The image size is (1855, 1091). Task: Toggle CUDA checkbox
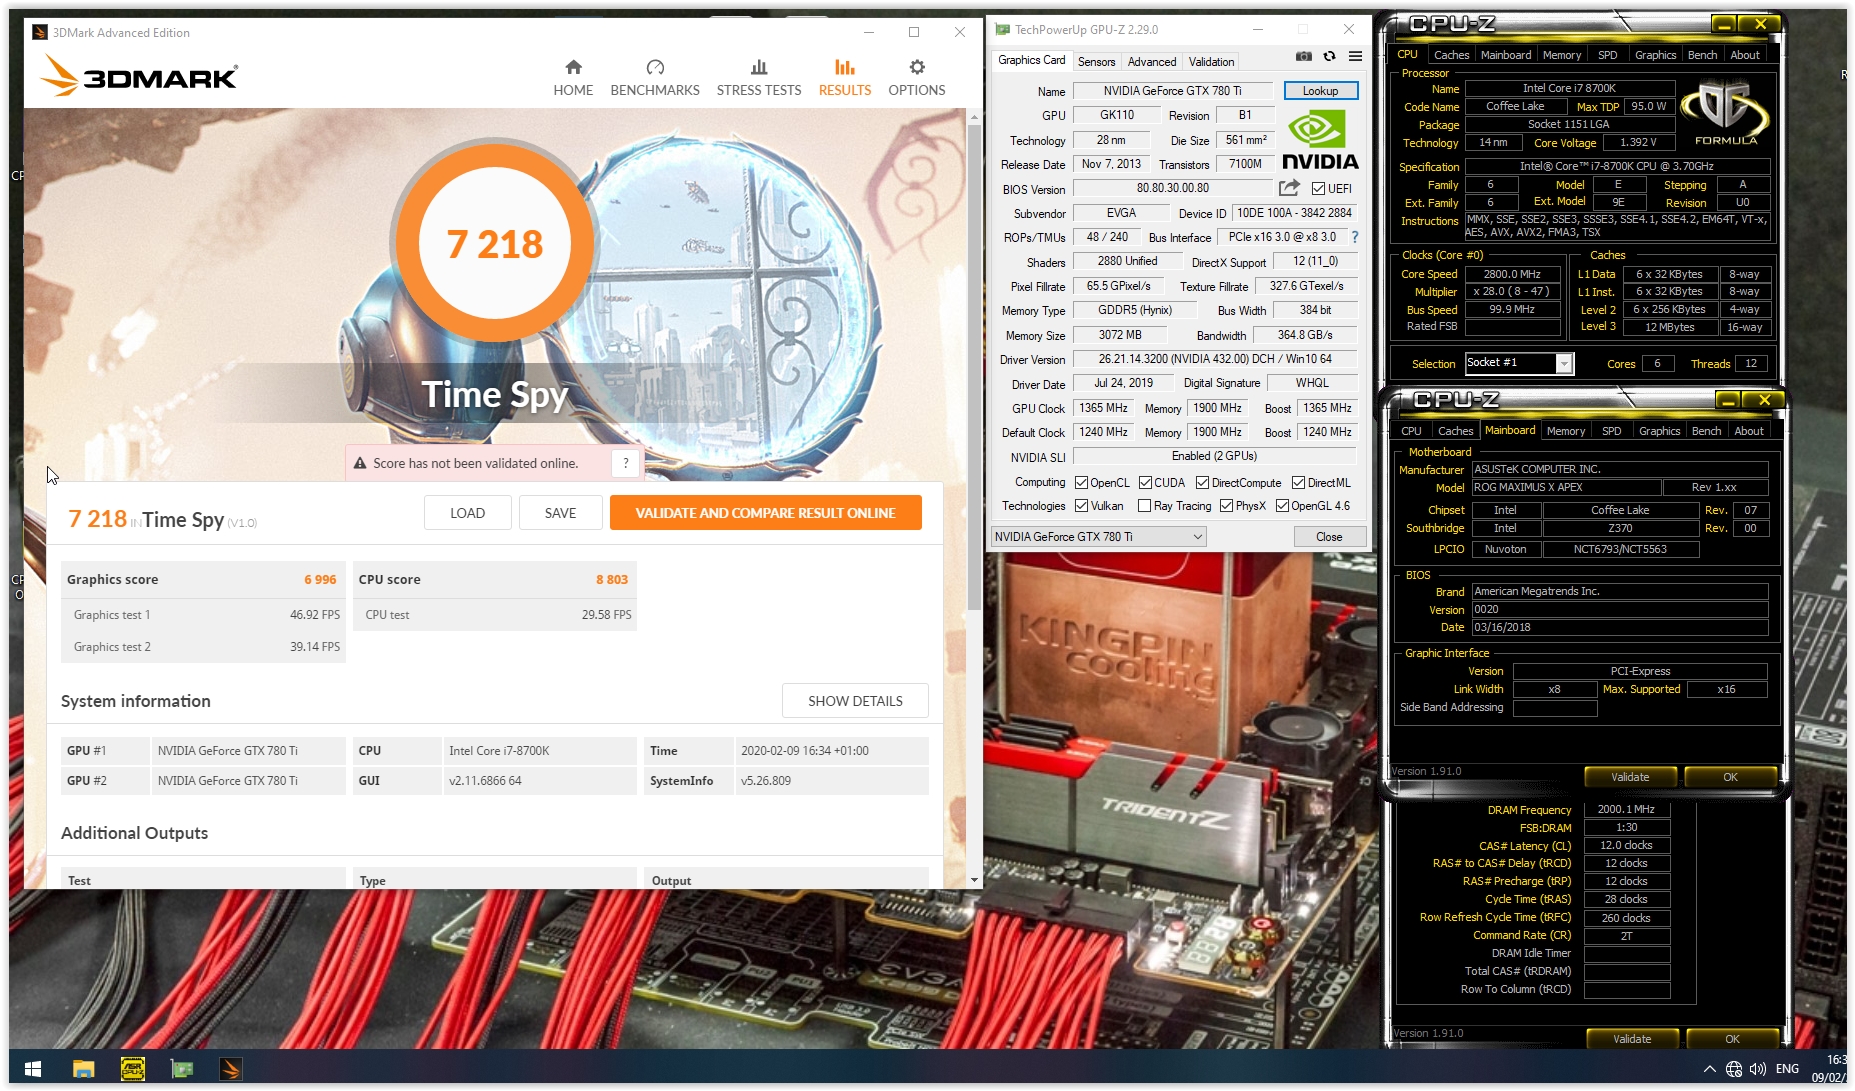tap(1145, 483)
